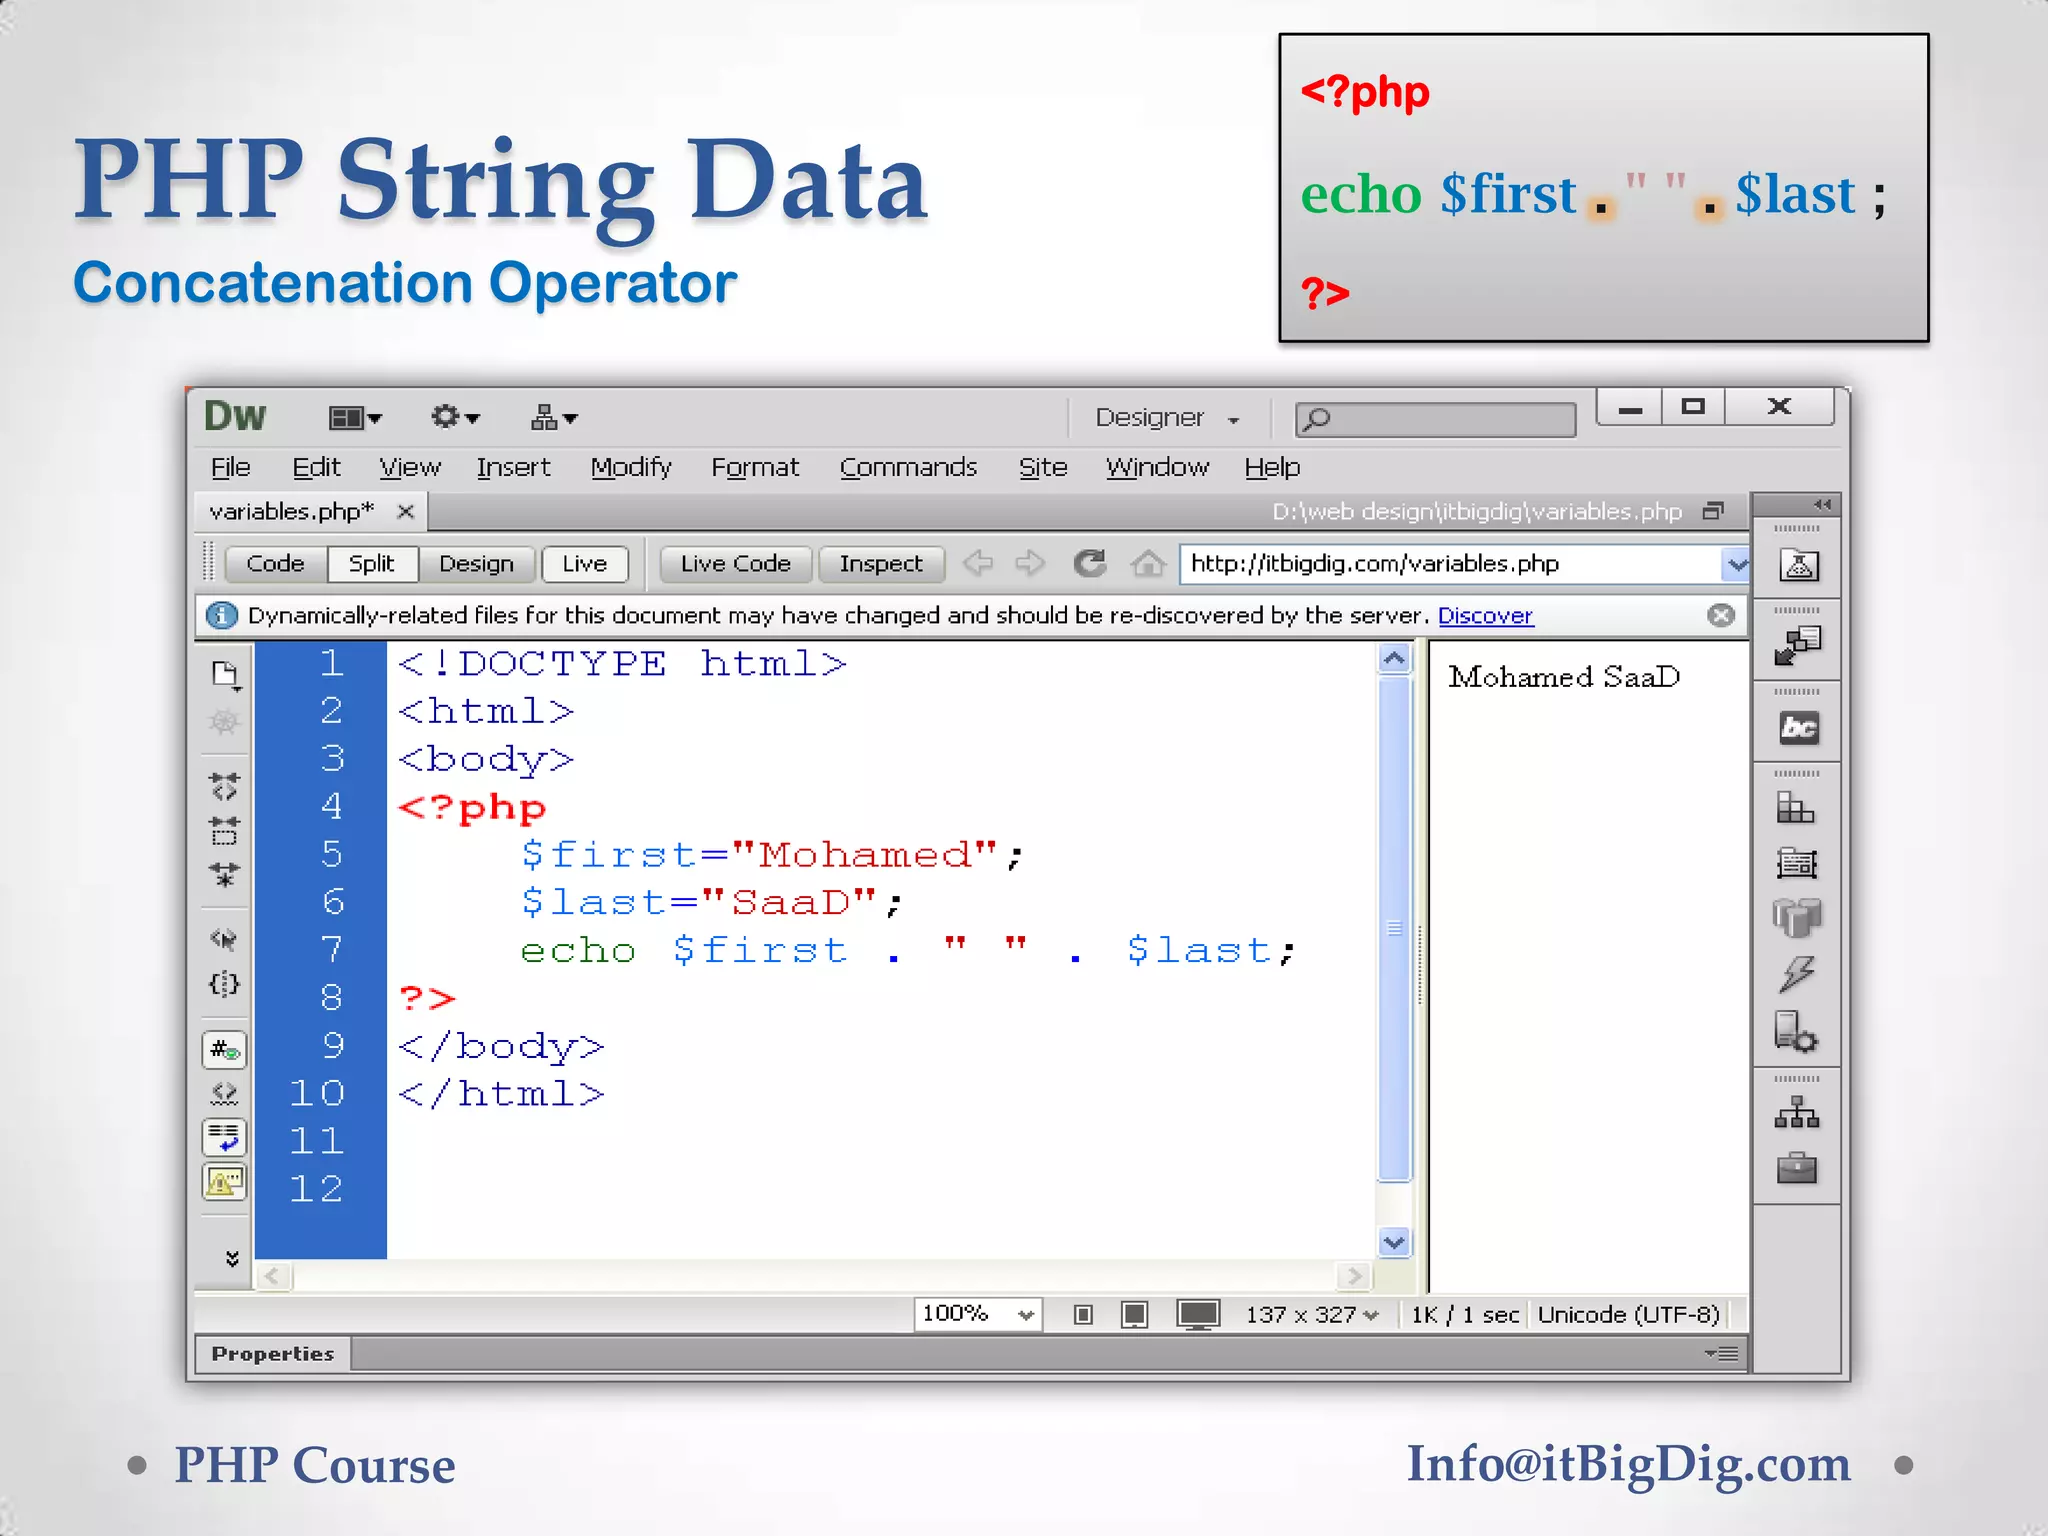Screen dimensions: 2048x1536
Task: Open the Databases panel icon
Action: coord(1797,917)
